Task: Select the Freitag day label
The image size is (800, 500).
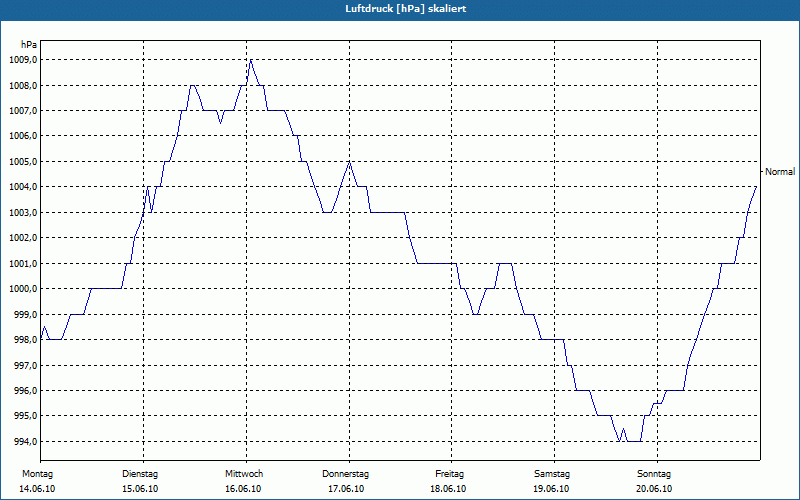Action: click(449, 474)
